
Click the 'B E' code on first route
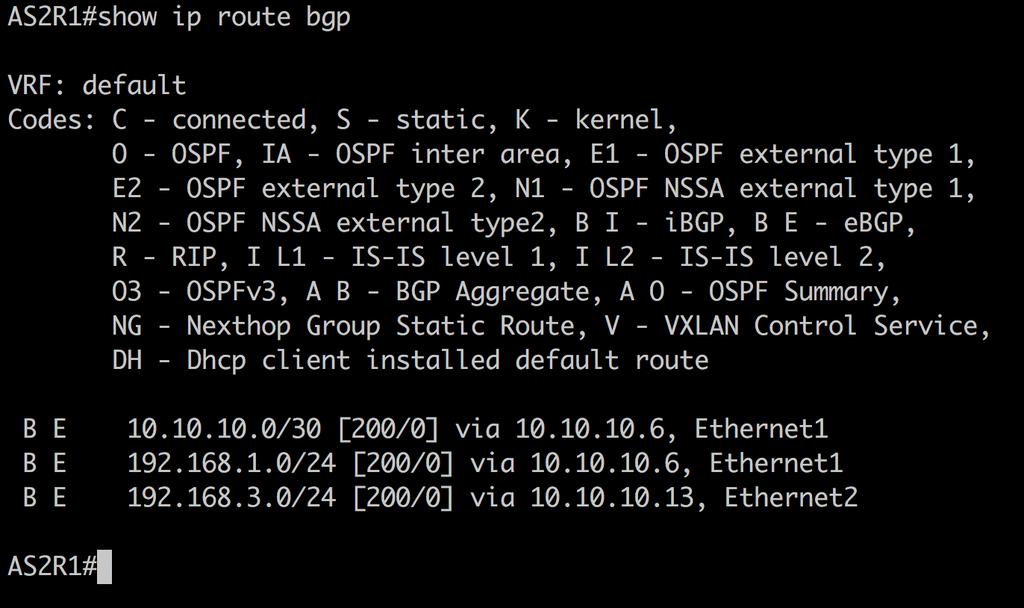point(44,429)
